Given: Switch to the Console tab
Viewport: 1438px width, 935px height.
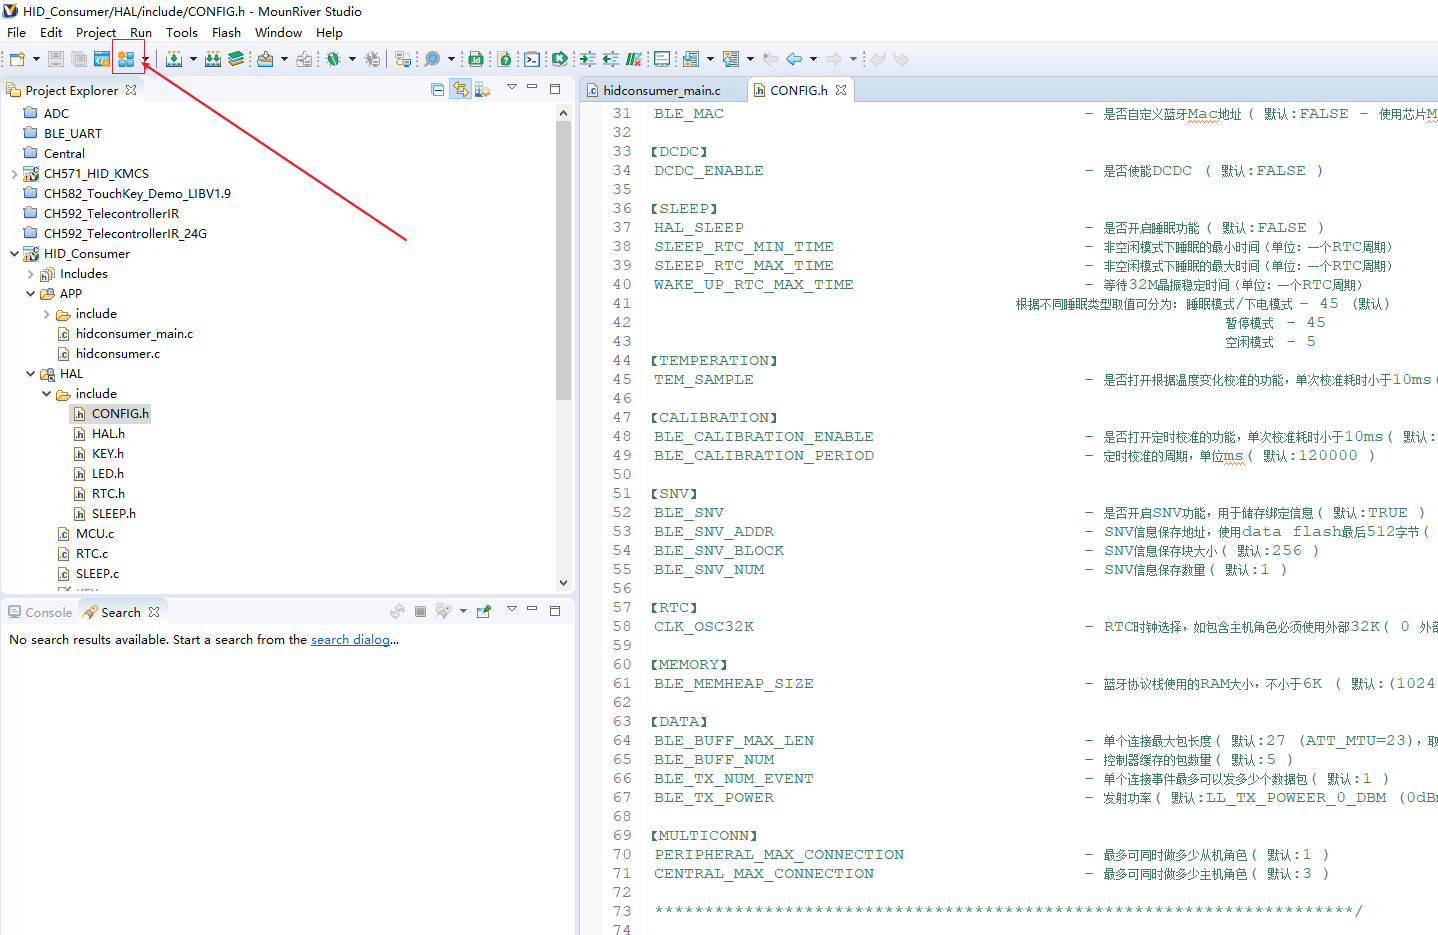Looking at the screenshot, I should [x=40, y=612].
